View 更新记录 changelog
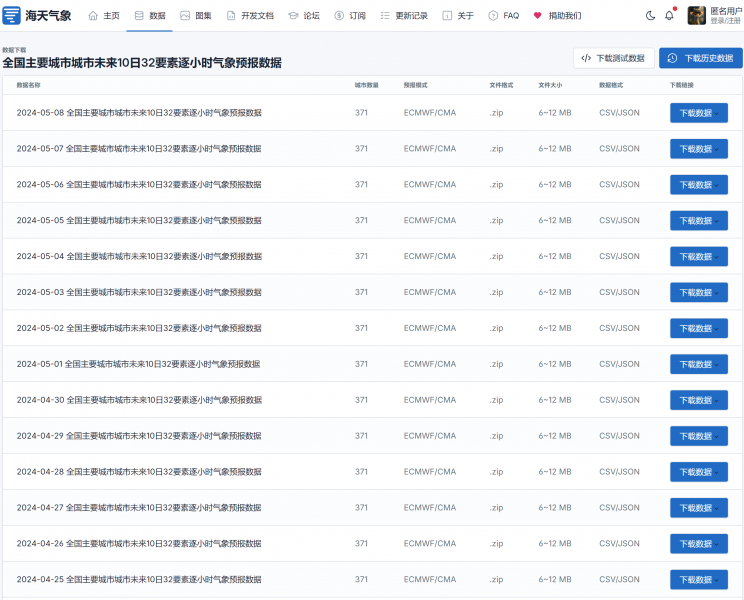 [404, 16]
